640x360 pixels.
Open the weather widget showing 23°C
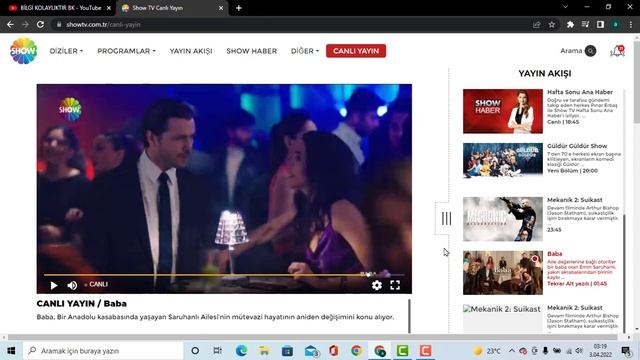click(x=487, y=351)
